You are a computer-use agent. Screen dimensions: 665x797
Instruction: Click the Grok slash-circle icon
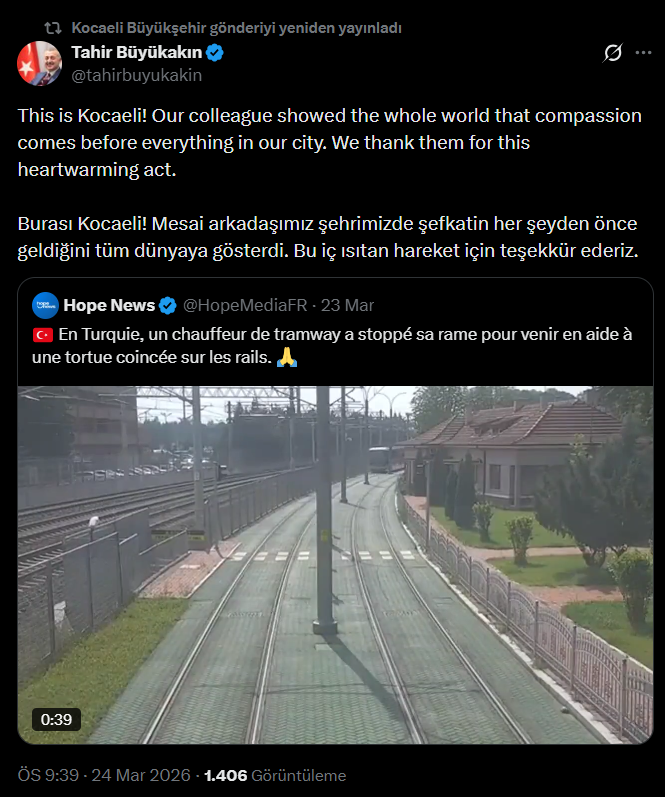[x=613, y=52]
